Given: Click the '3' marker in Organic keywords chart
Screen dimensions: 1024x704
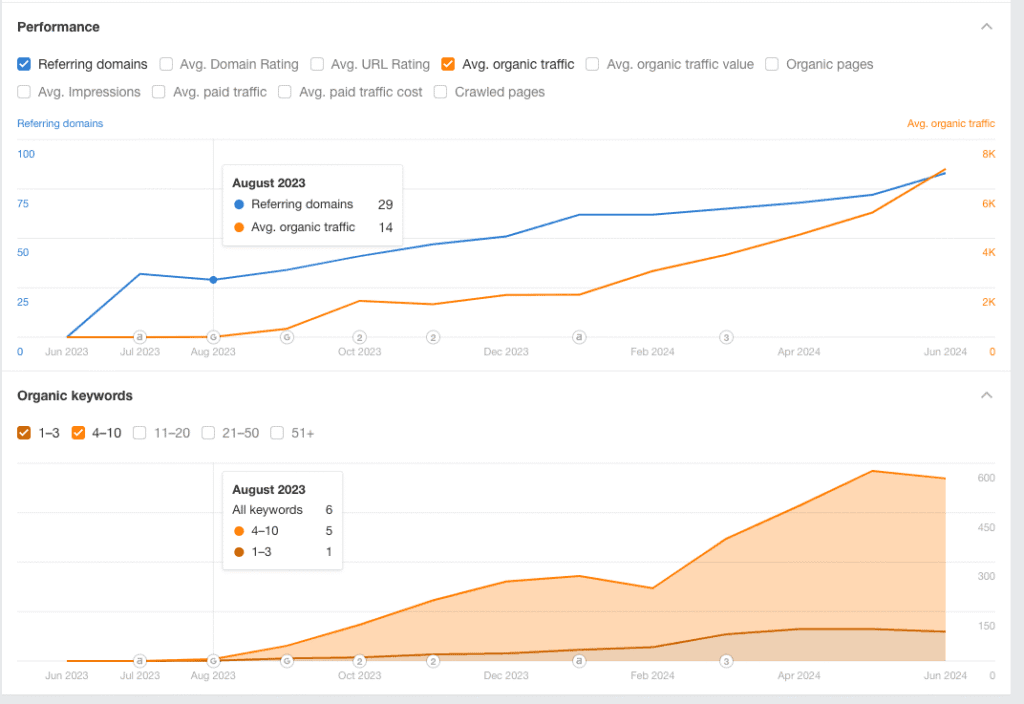Looking at the screenshot, I should click(726, 661).
